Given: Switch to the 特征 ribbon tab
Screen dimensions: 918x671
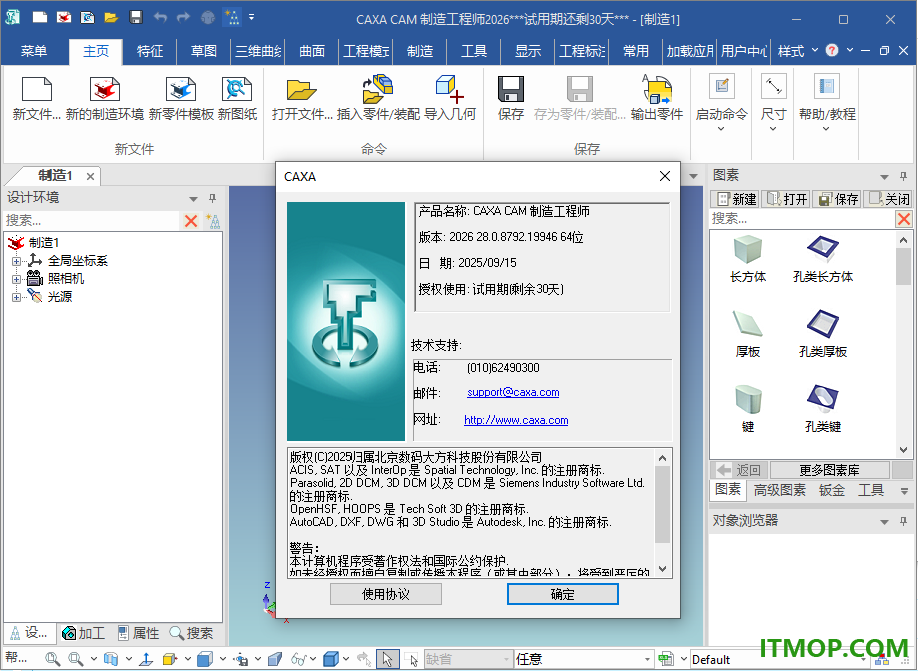Looking at the screenshot, I should coord(150,51).
